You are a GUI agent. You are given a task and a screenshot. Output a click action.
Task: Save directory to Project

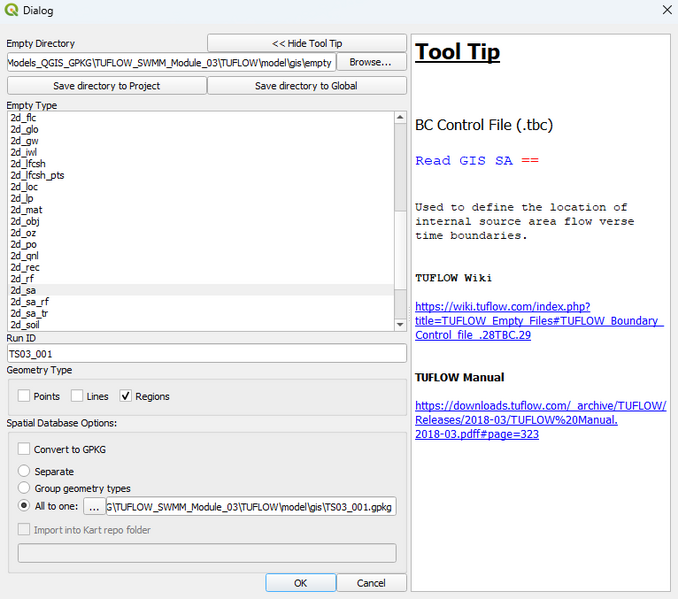[x=106, y=86]
